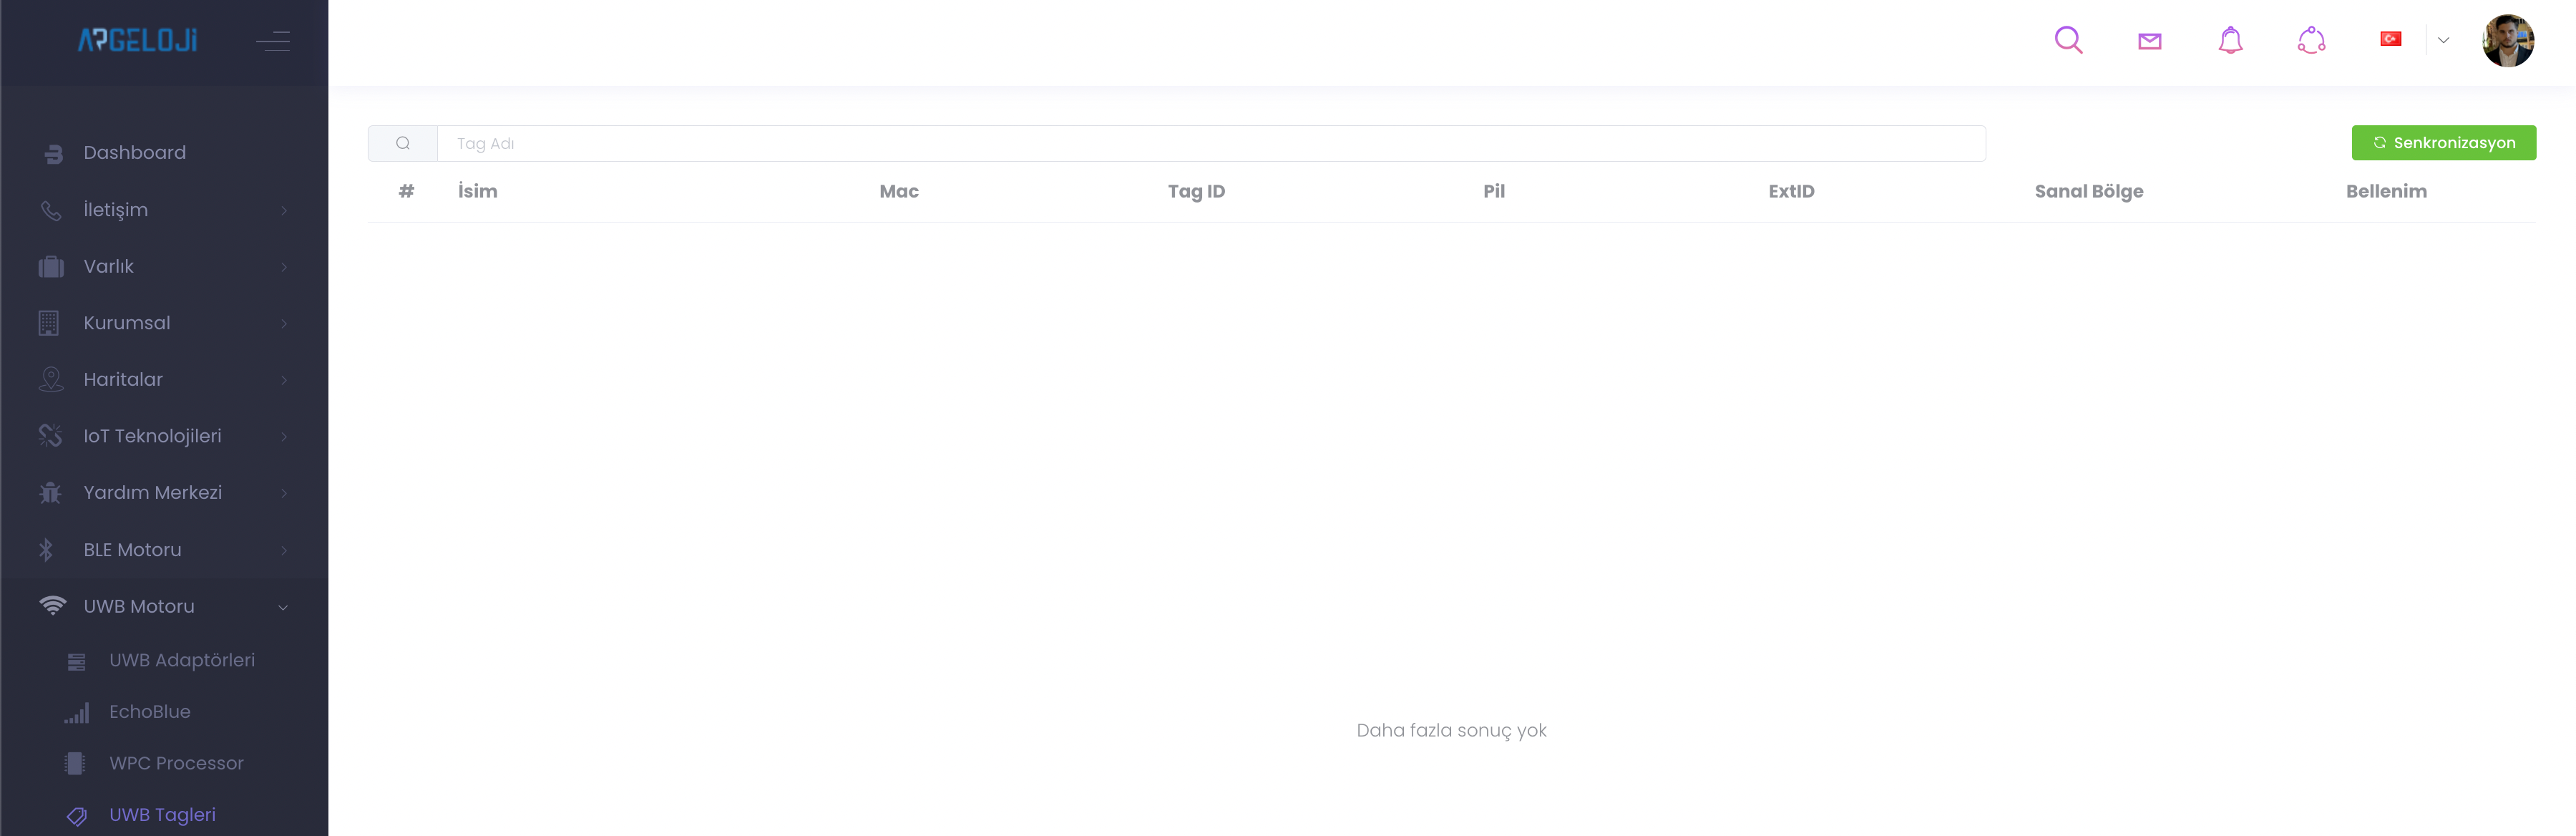2576x836 pixels.
Task: Open the notifications bell icon
Action: pyautogui.click(x=2230, y=41)
